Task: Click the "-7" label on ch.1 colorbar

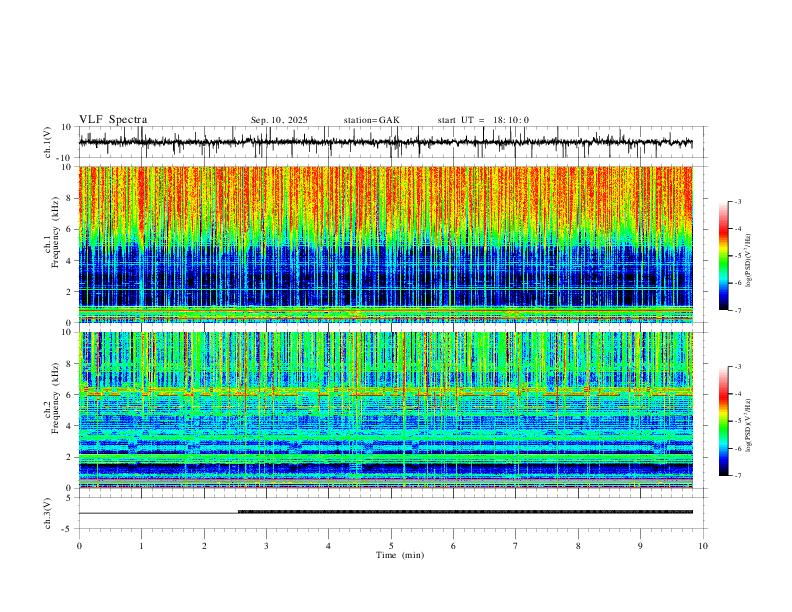Action: 737,310
